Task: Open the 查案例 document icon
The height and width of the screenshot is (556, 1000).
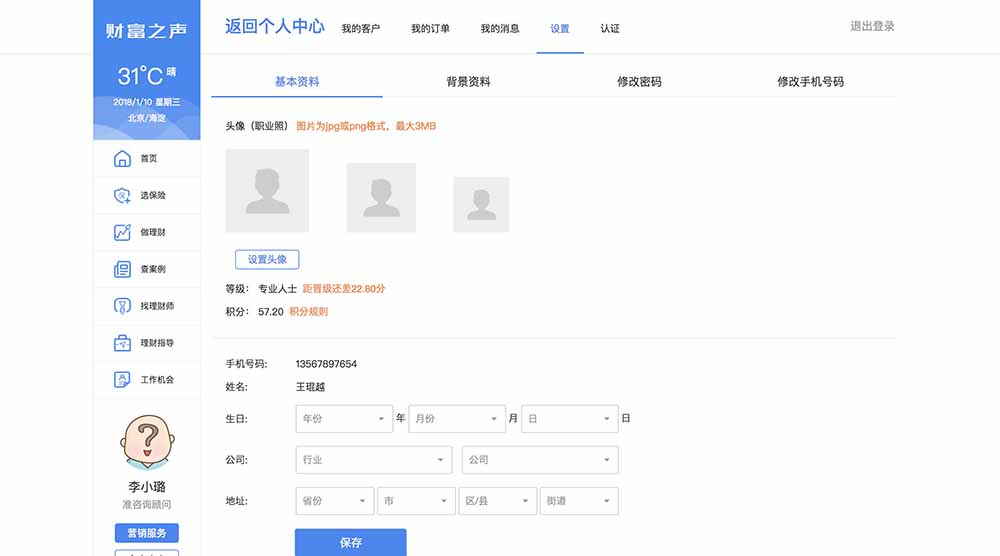Action: 122,269
